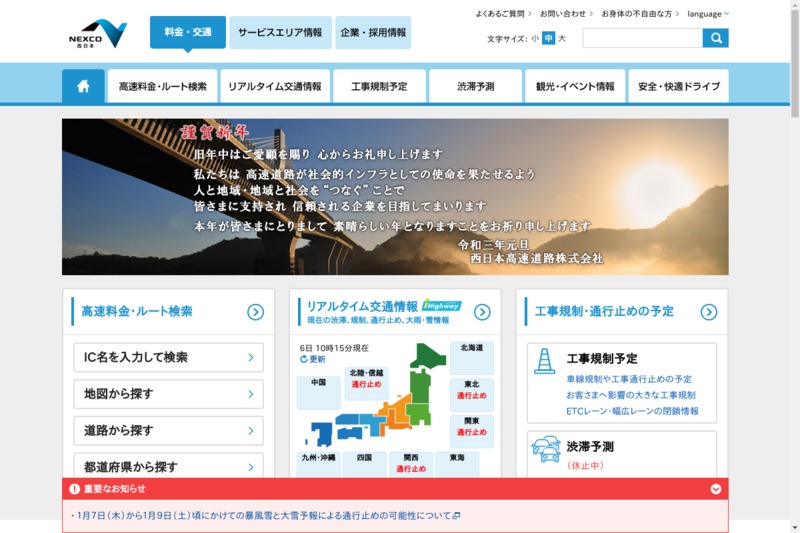Set font size to 大
Viewport: 800px width, 533px height.
coord(562,39)
